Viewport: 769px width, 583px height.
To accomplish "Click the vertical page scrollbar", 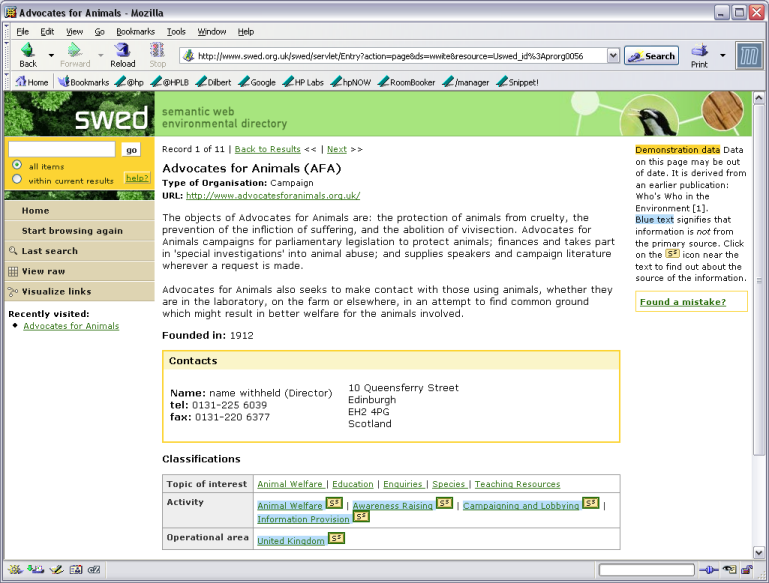I will (761, 300).
